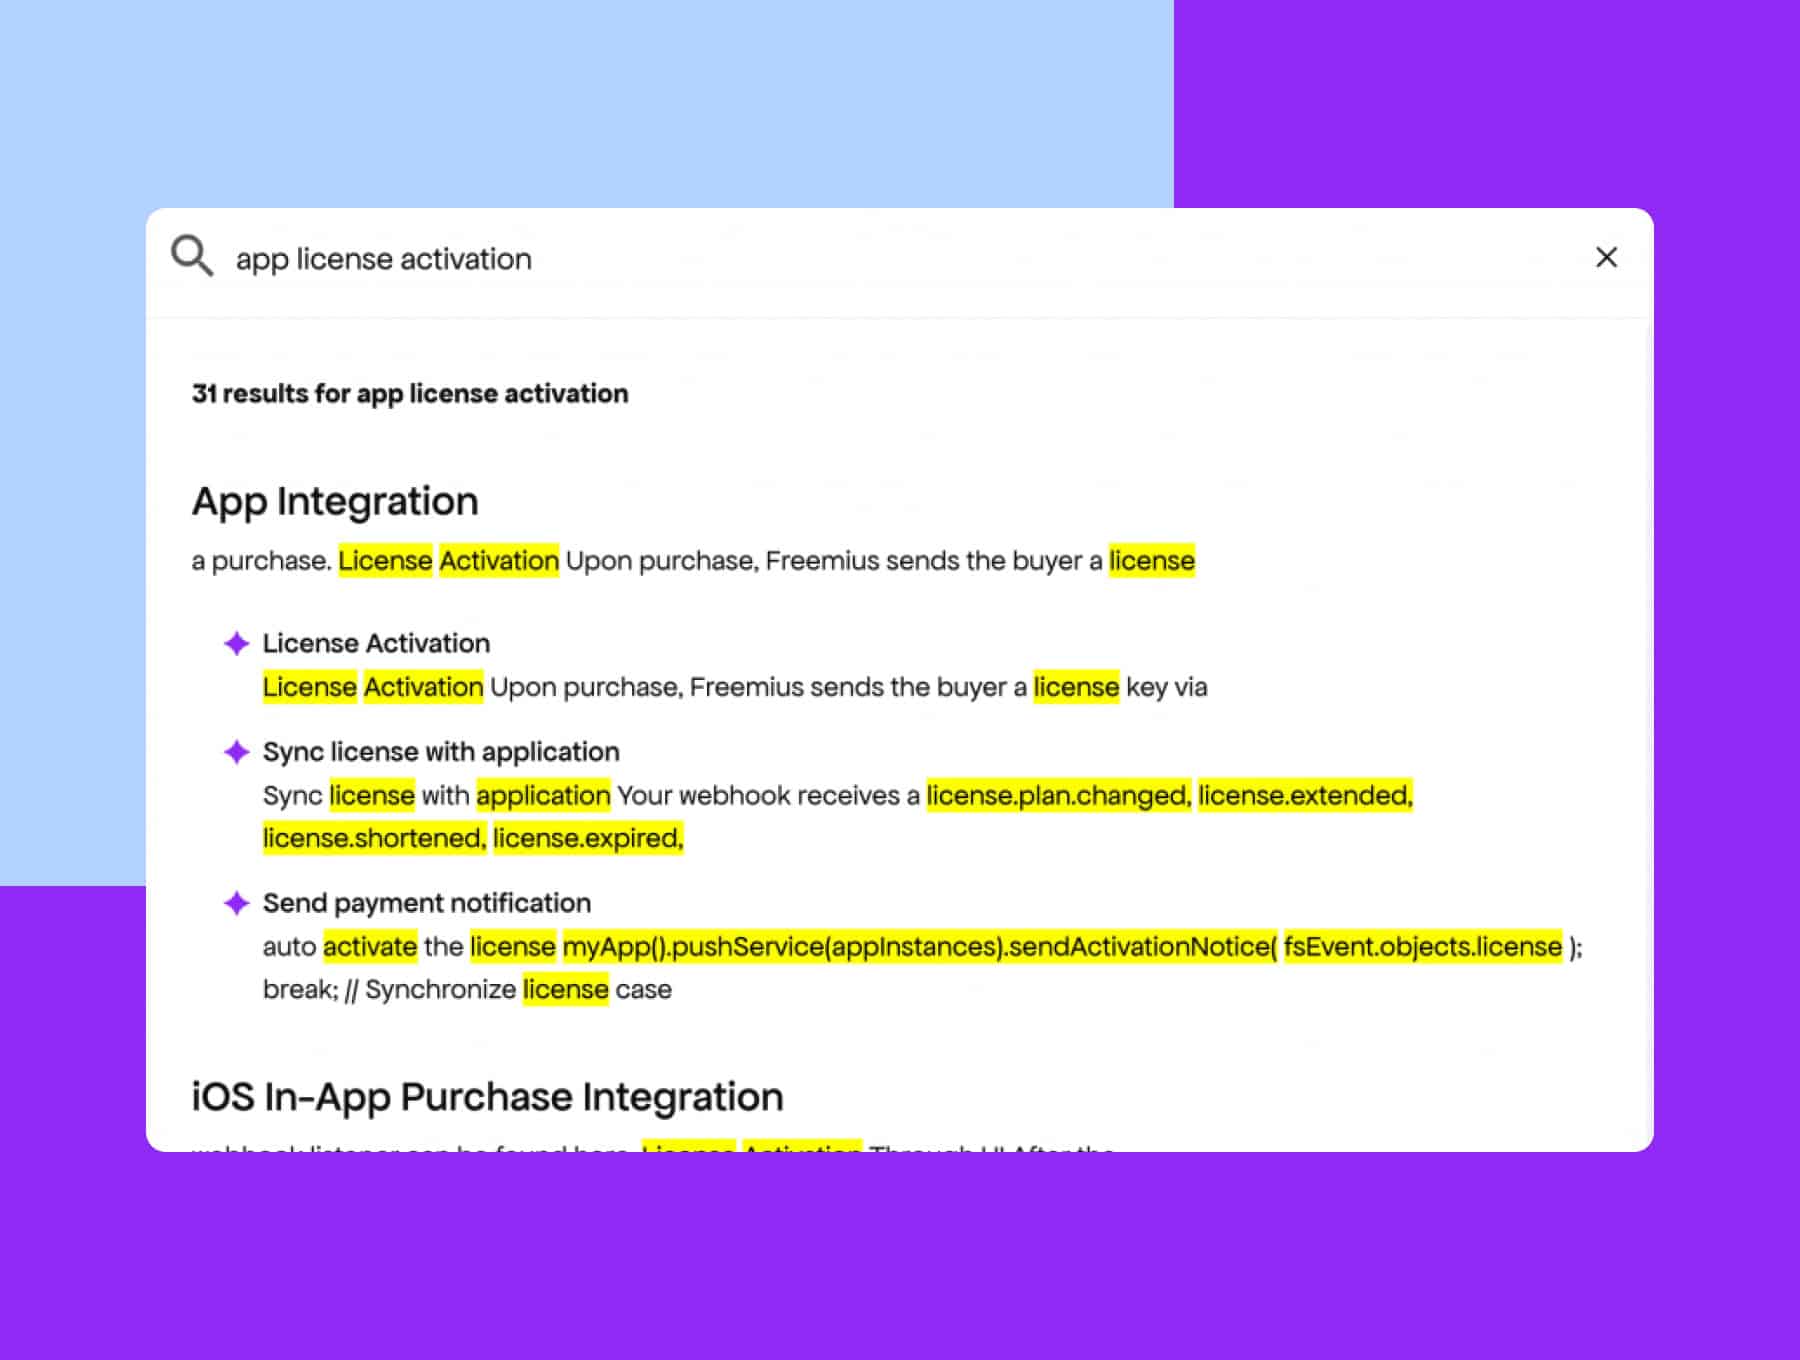The image size is (1800, 1360).
Task: Click the magnifying glass search icon
Action: 192,256
